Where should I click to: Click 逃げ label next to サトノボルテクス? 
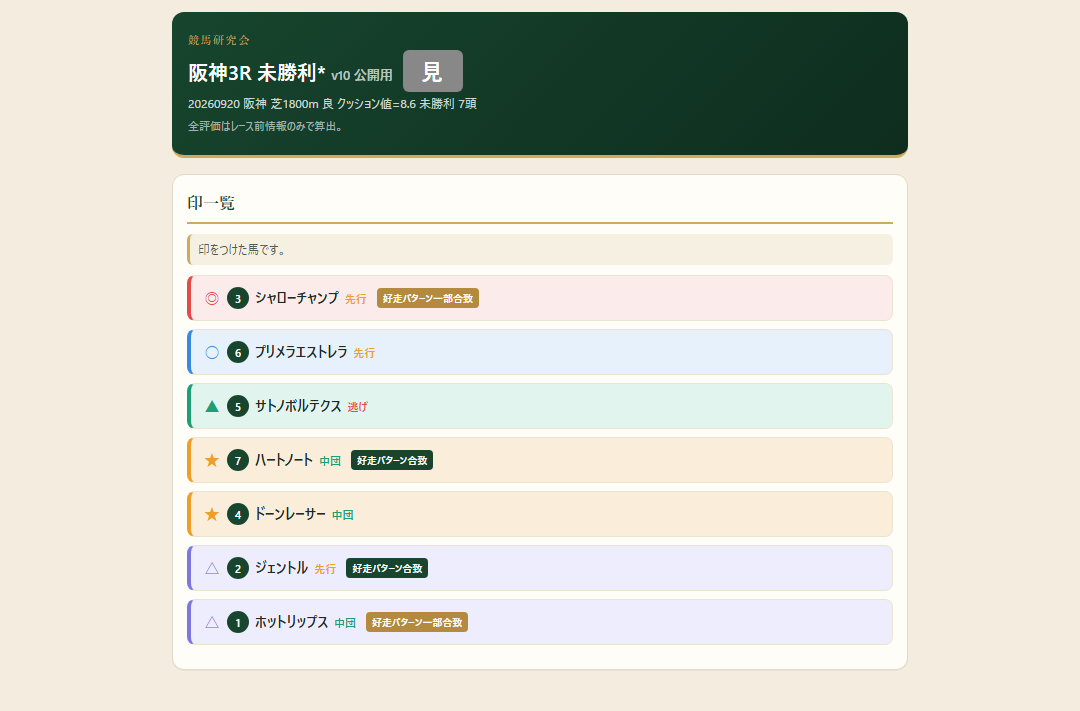click(357, 407)
